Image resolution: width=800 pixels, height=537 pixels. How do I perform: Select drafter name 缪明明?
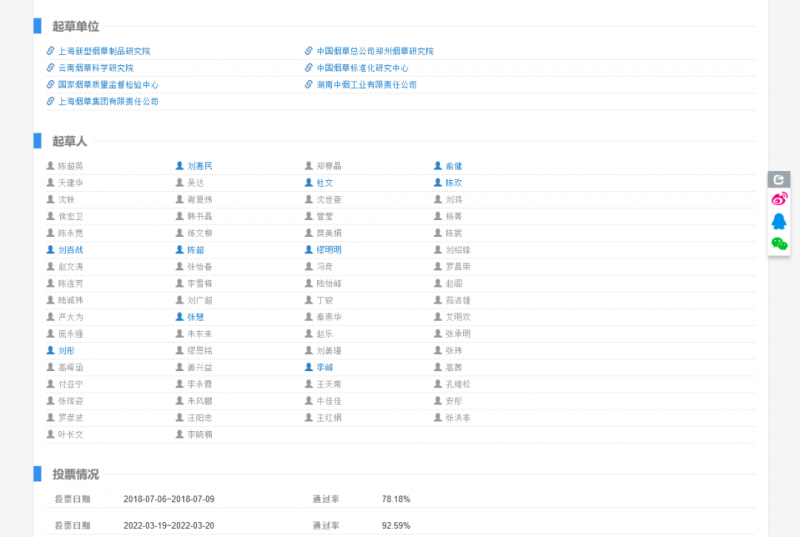(329, 250)
